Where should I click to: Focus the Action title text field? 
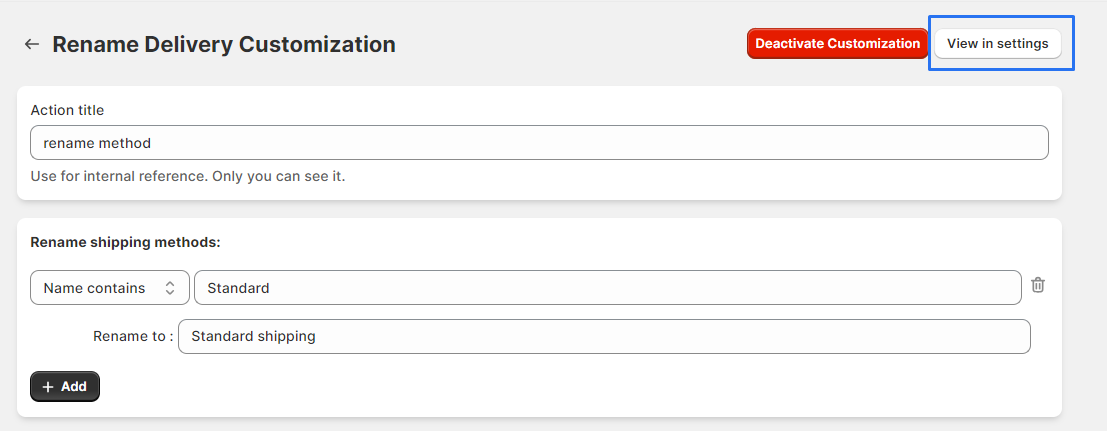pos(539,143)
